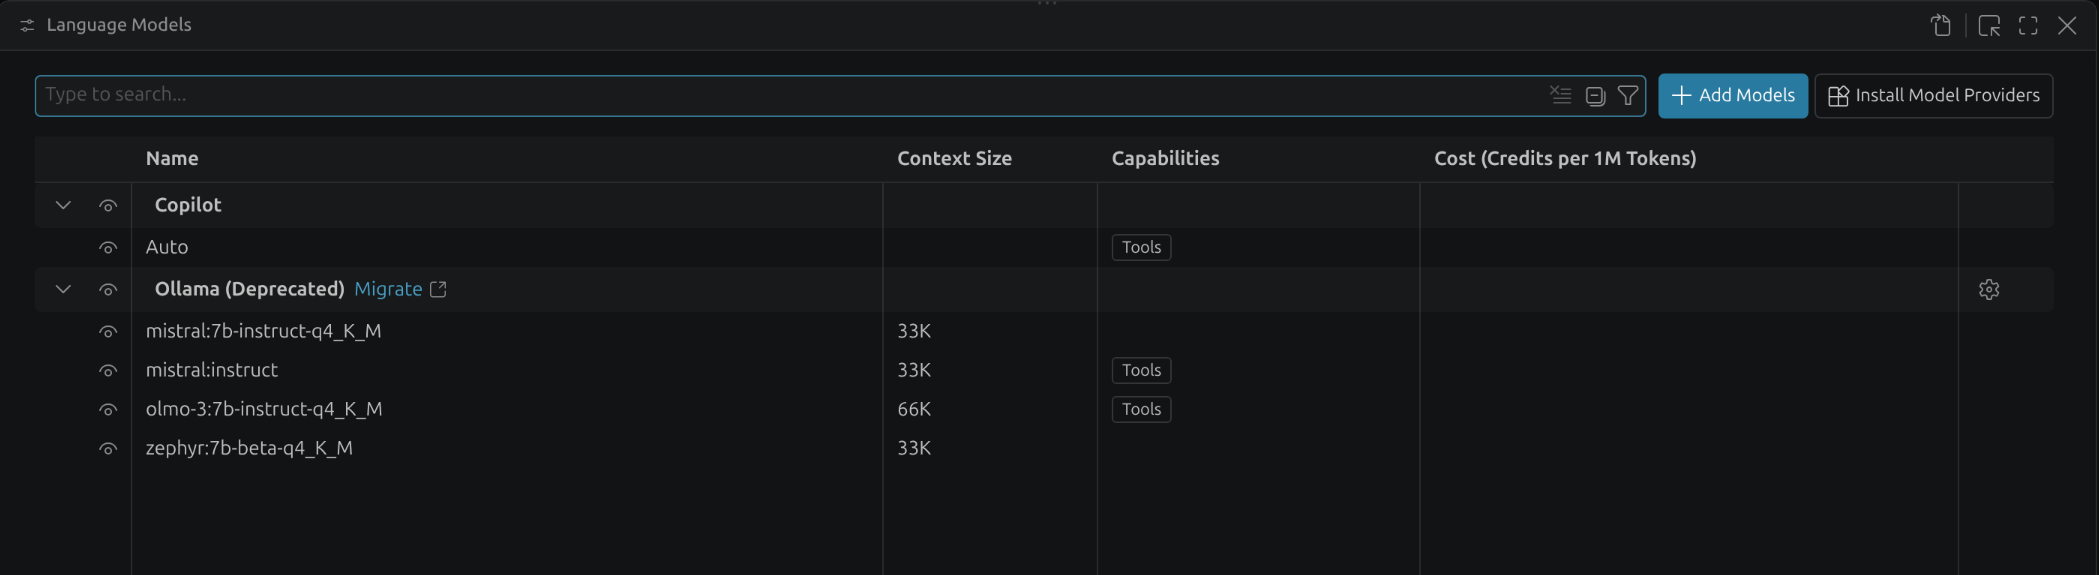Click Install Model Providers button
This screenshot has width=2099, height=575.
1934,95
